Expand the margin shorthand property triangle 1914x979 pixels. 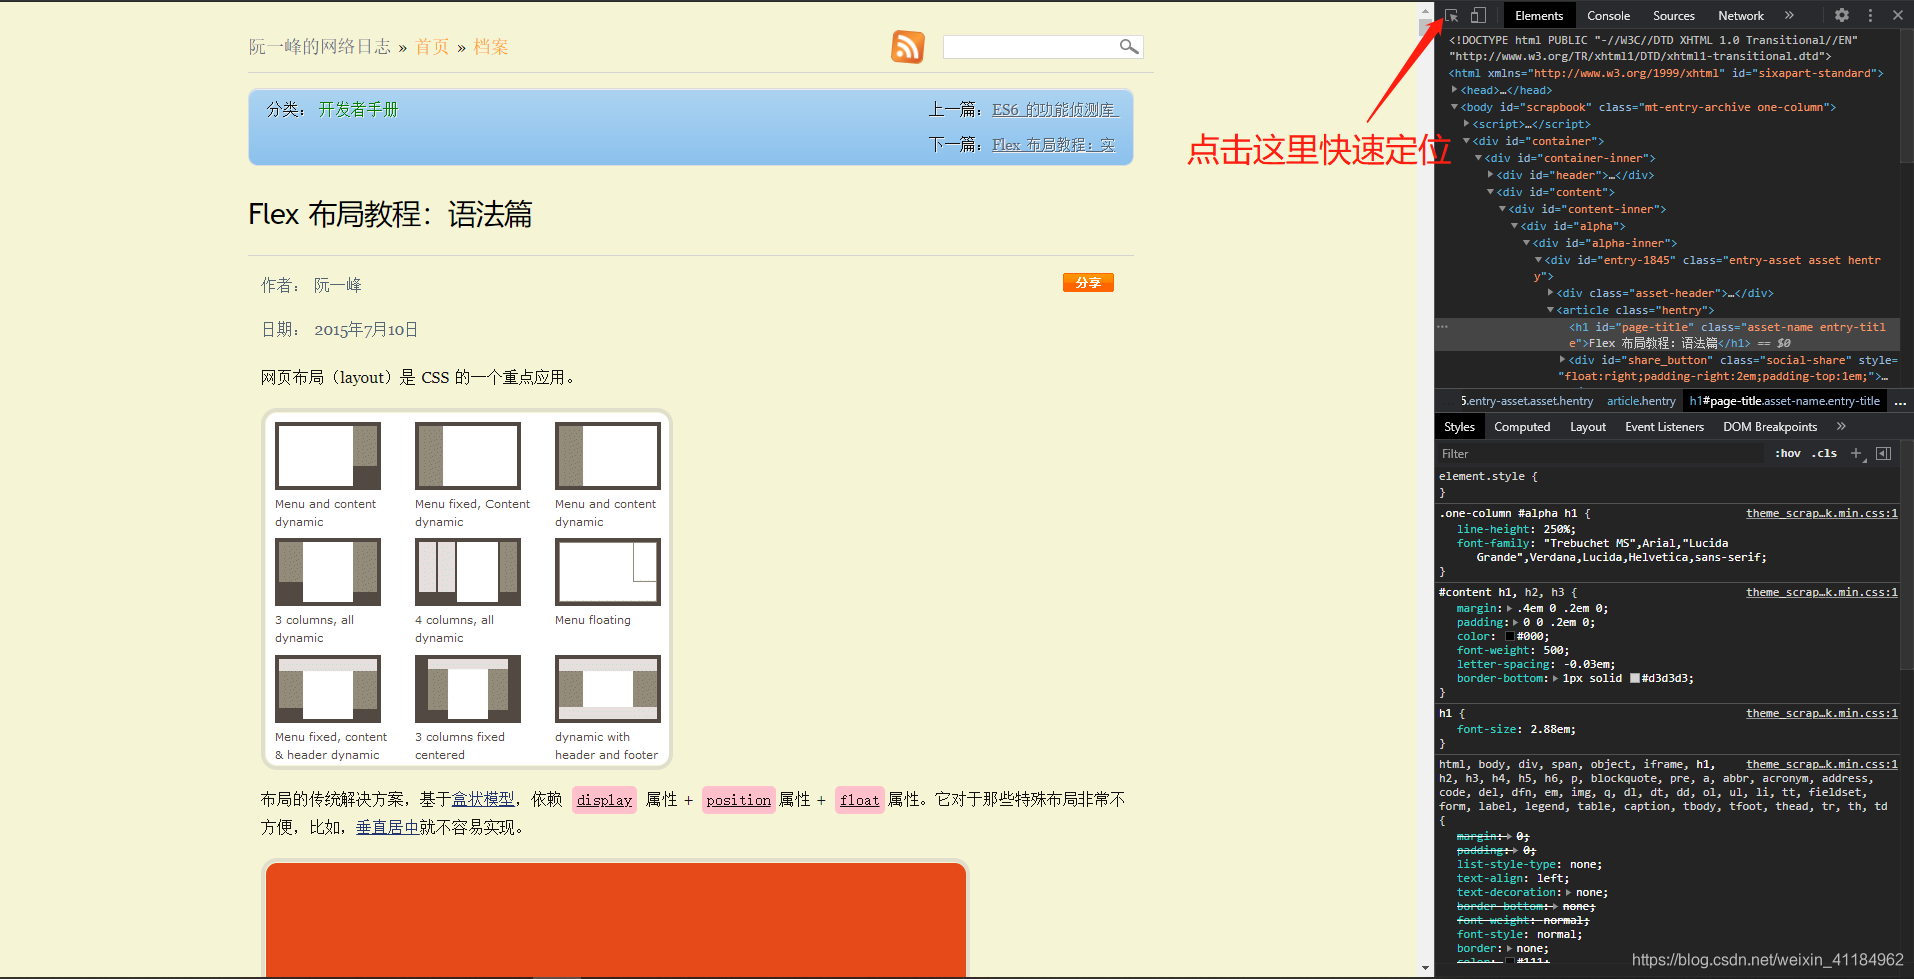[x=1510, y=608]
